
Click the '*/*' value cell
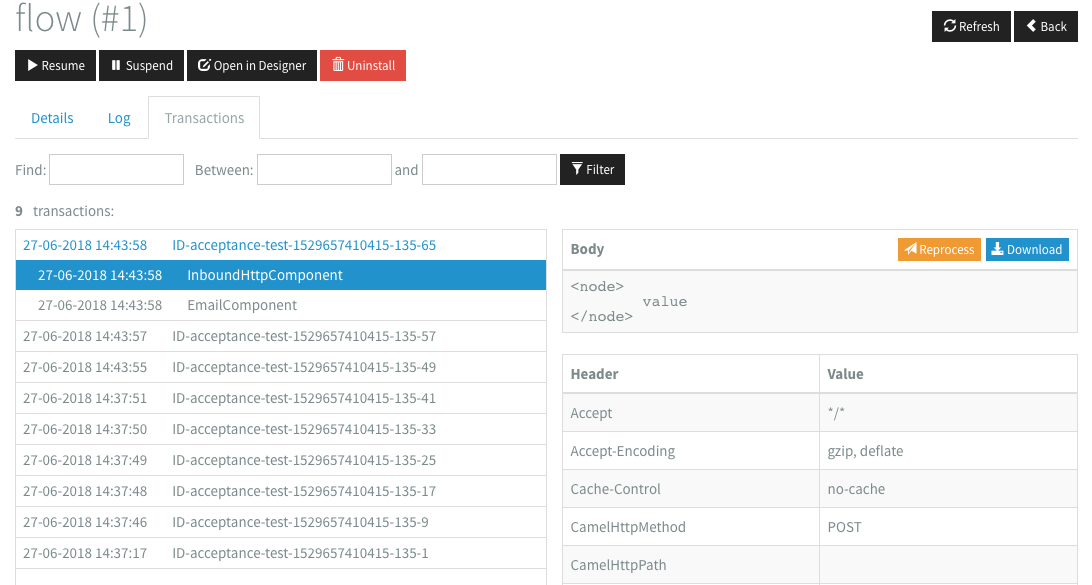pyautogui.click(x=949, y=413)
